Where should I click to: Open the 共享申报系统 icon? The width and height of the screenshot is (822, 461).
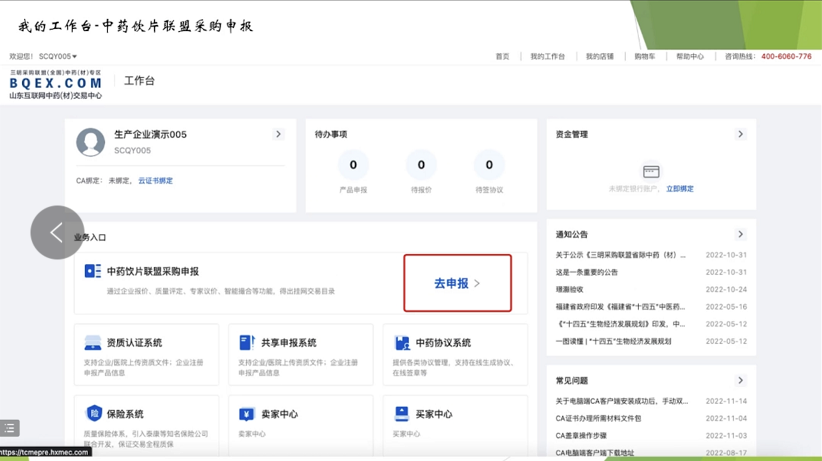click(247, 343)
